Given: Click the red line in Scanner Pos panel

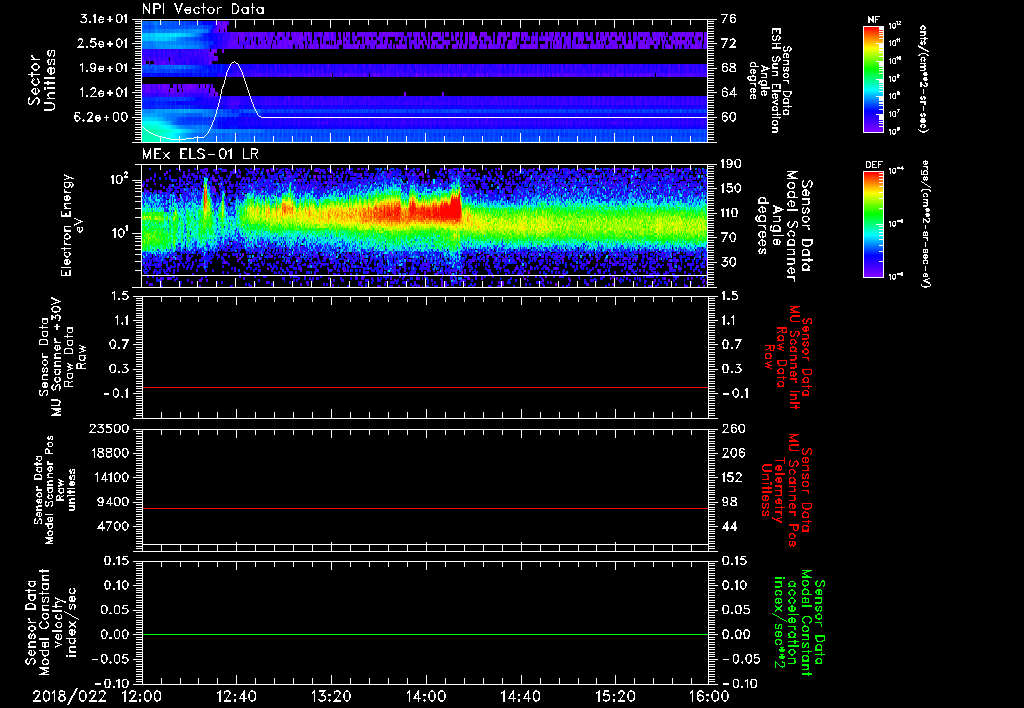Looking at the screenshot, I should [424, 508].
